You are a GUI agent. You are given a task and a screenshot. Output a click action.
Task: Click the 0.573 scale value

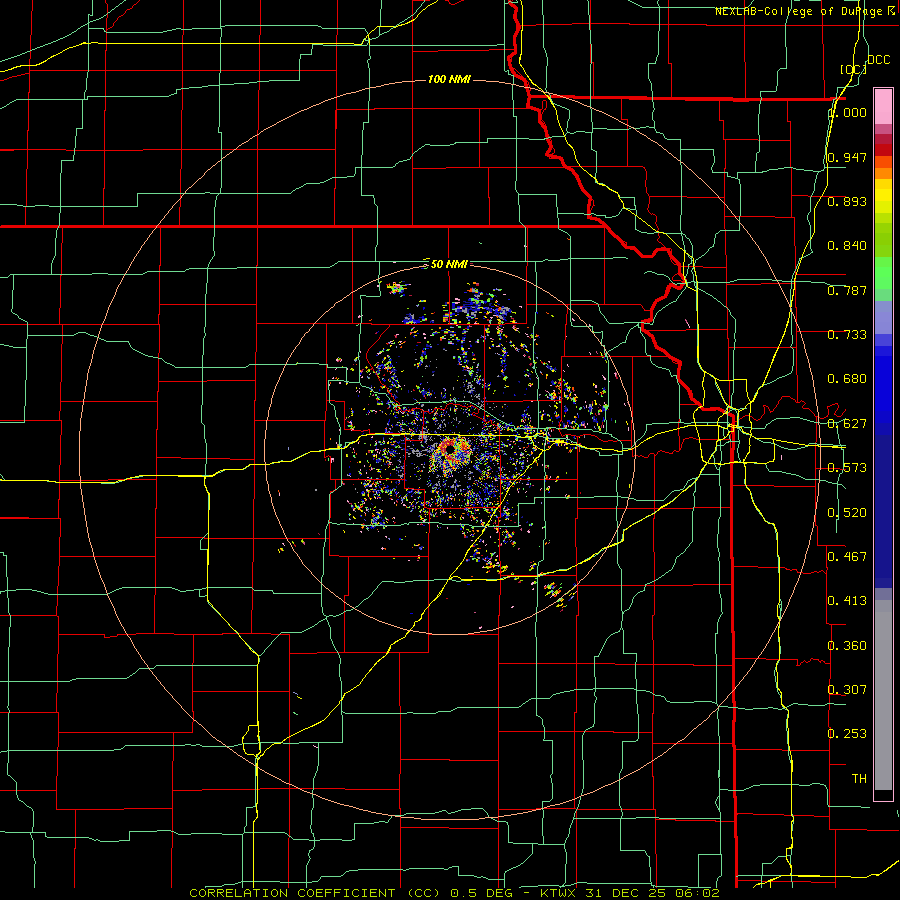(x=847, y=467)
